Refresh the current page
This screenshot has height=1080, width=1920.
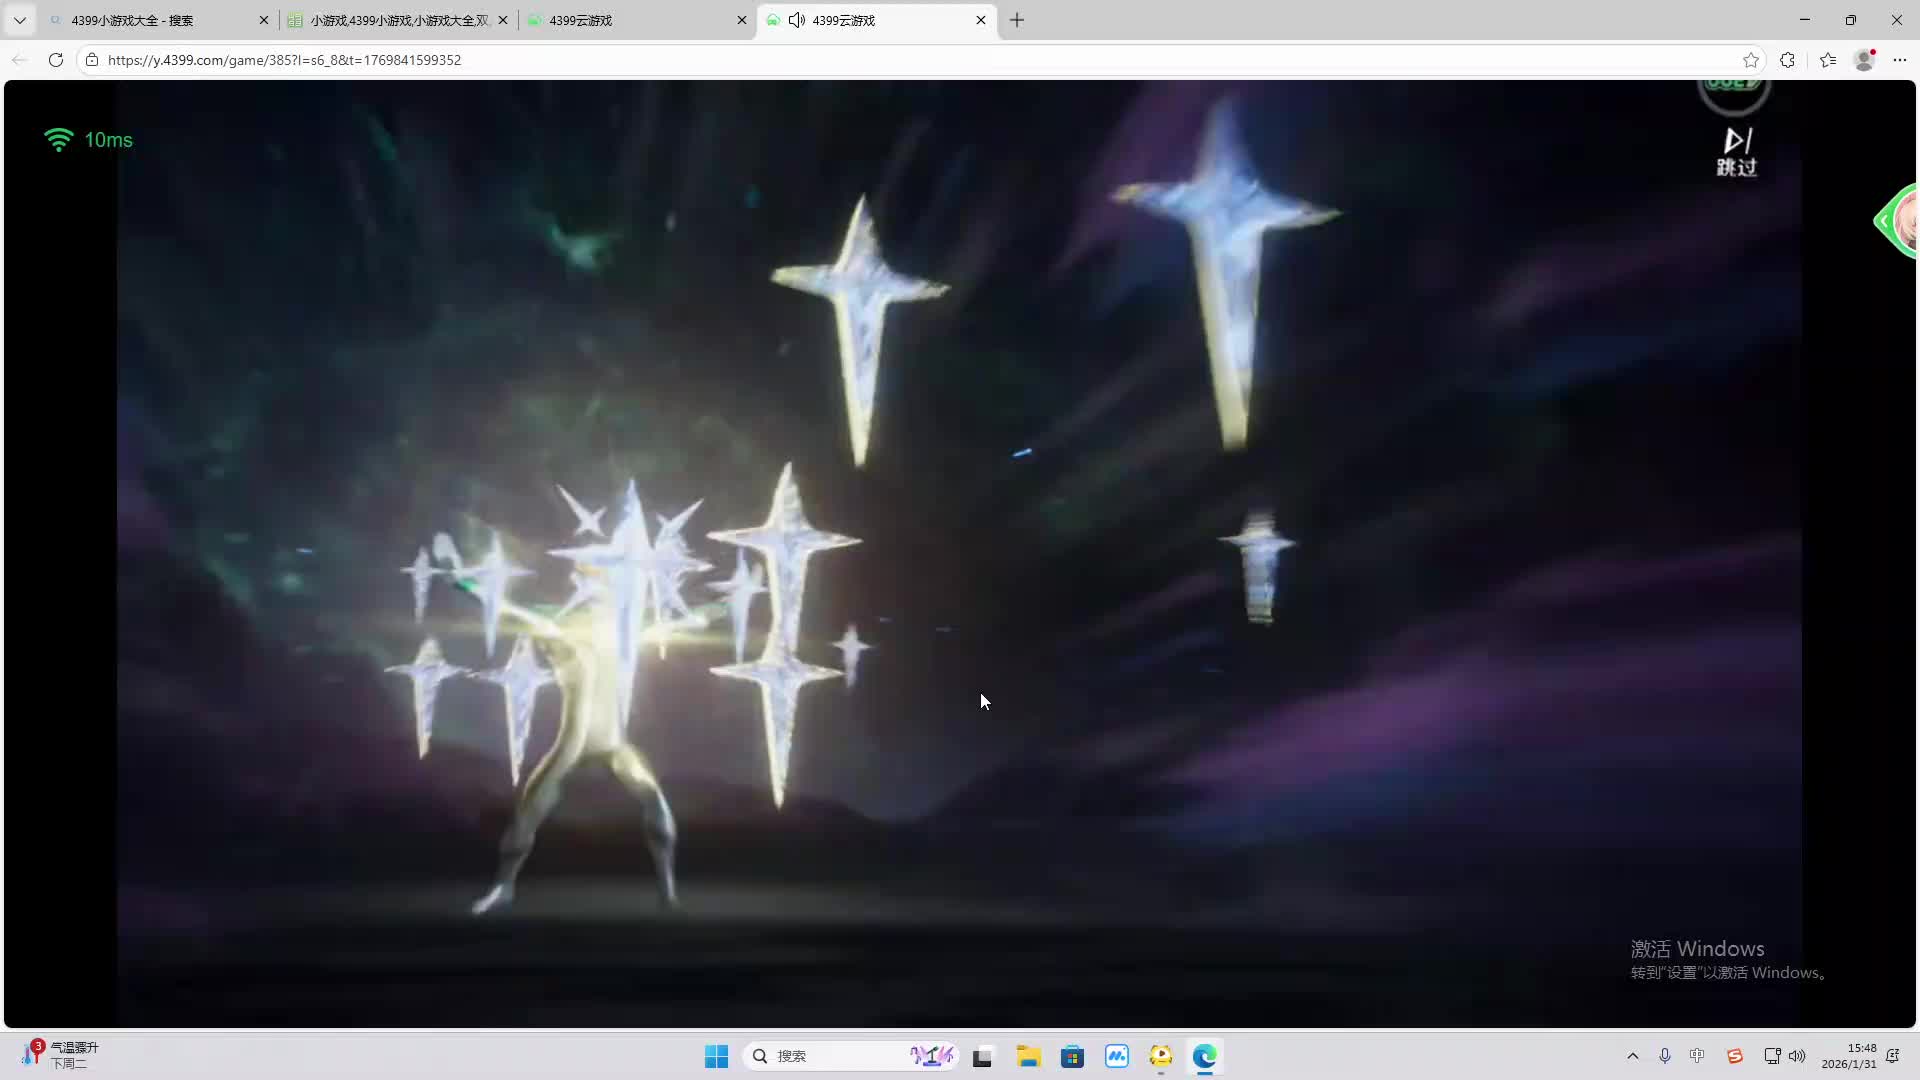56,60
